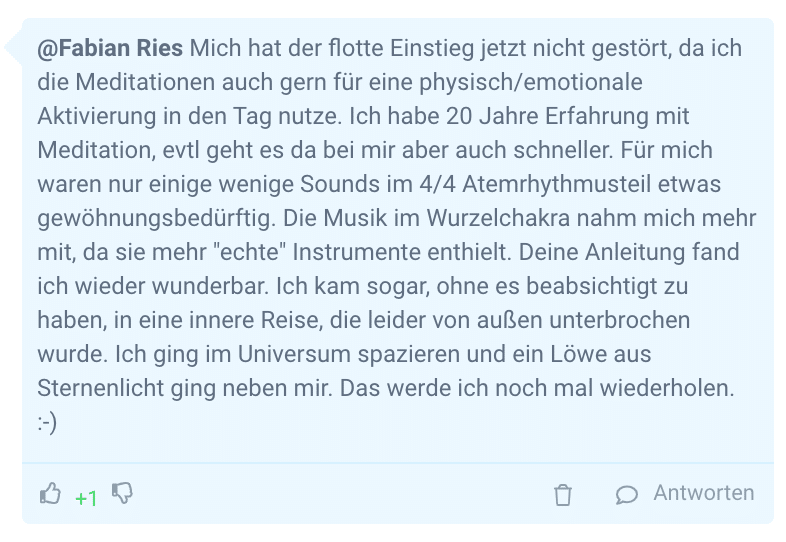This screenshot has height=542, width=786.
Task: Click the word Aktivierung in the comment
Action: [x=97, y=116]
